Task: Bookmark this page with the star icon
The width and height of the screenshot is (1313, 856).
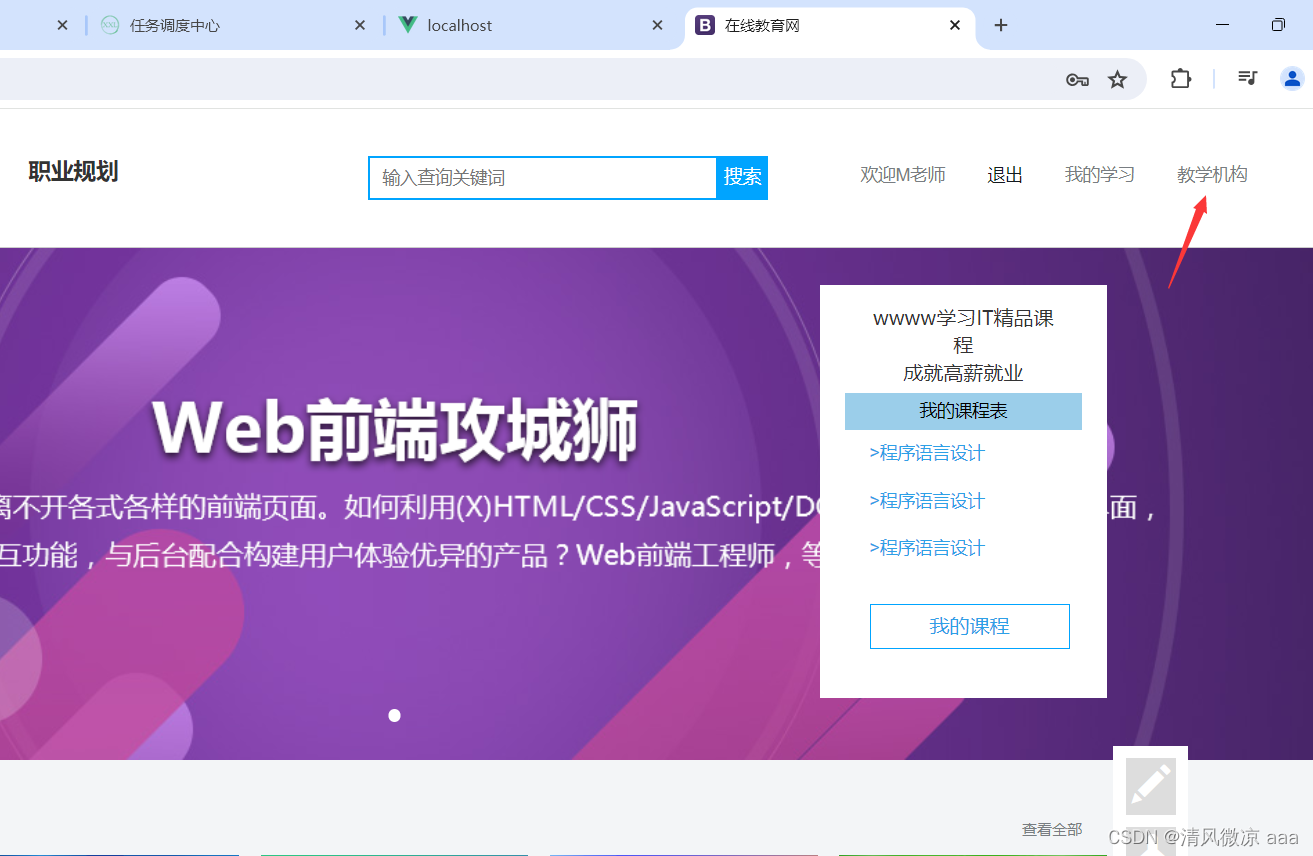Action: tap(1118, 79)
